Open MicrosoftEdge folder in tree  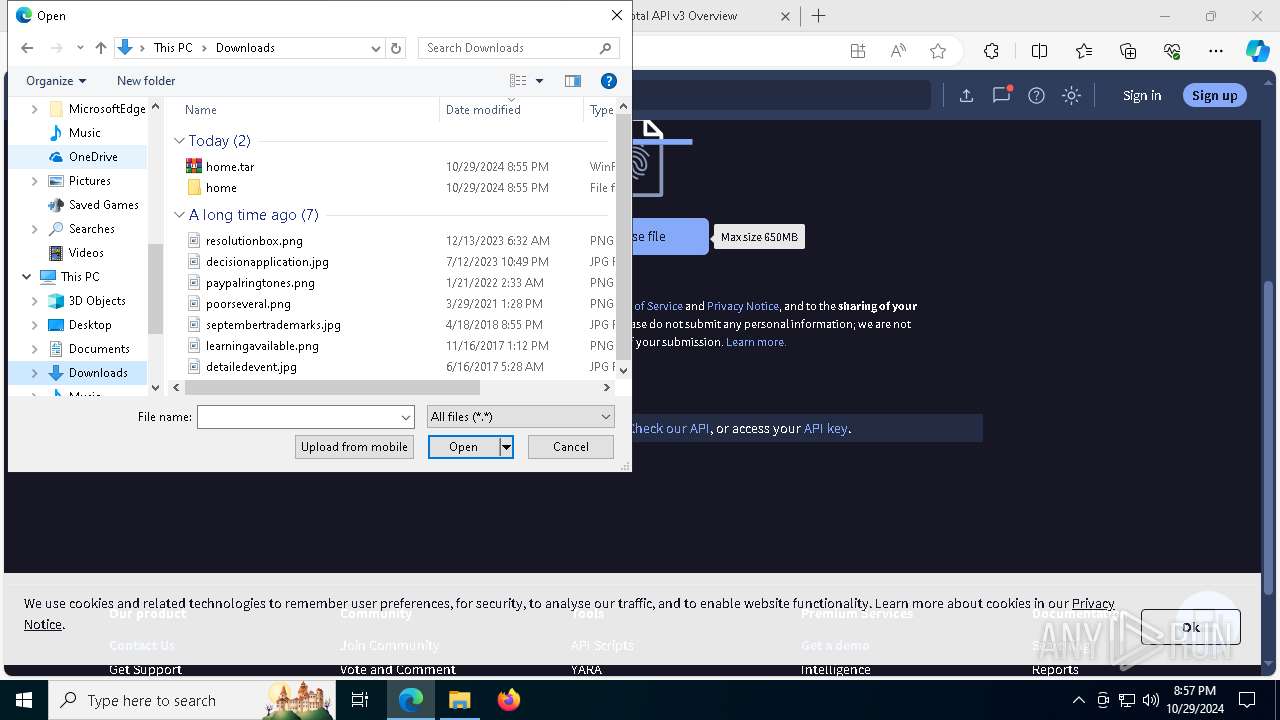[106, 109]
